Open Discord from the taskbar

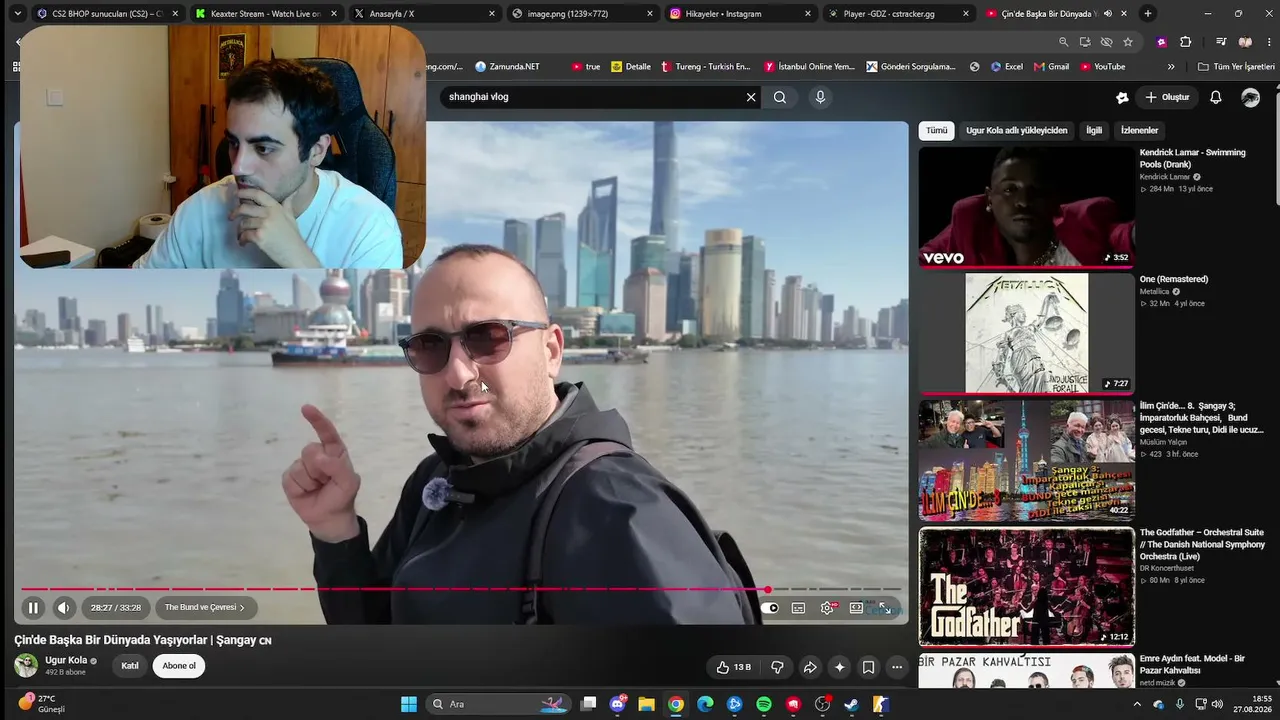point(618,704)
